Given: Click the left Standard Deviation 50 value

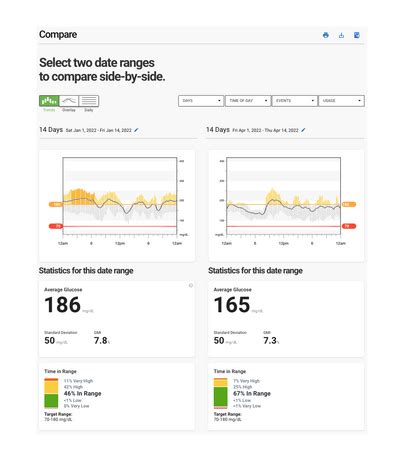Looking at the screenshot, I should 49,341.
